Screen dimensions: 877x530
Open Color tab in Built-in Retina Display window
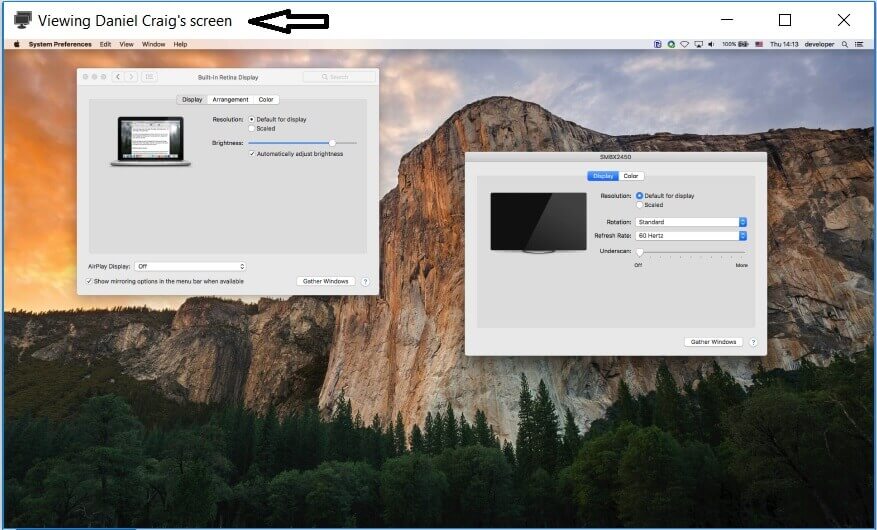pos(266,100)
